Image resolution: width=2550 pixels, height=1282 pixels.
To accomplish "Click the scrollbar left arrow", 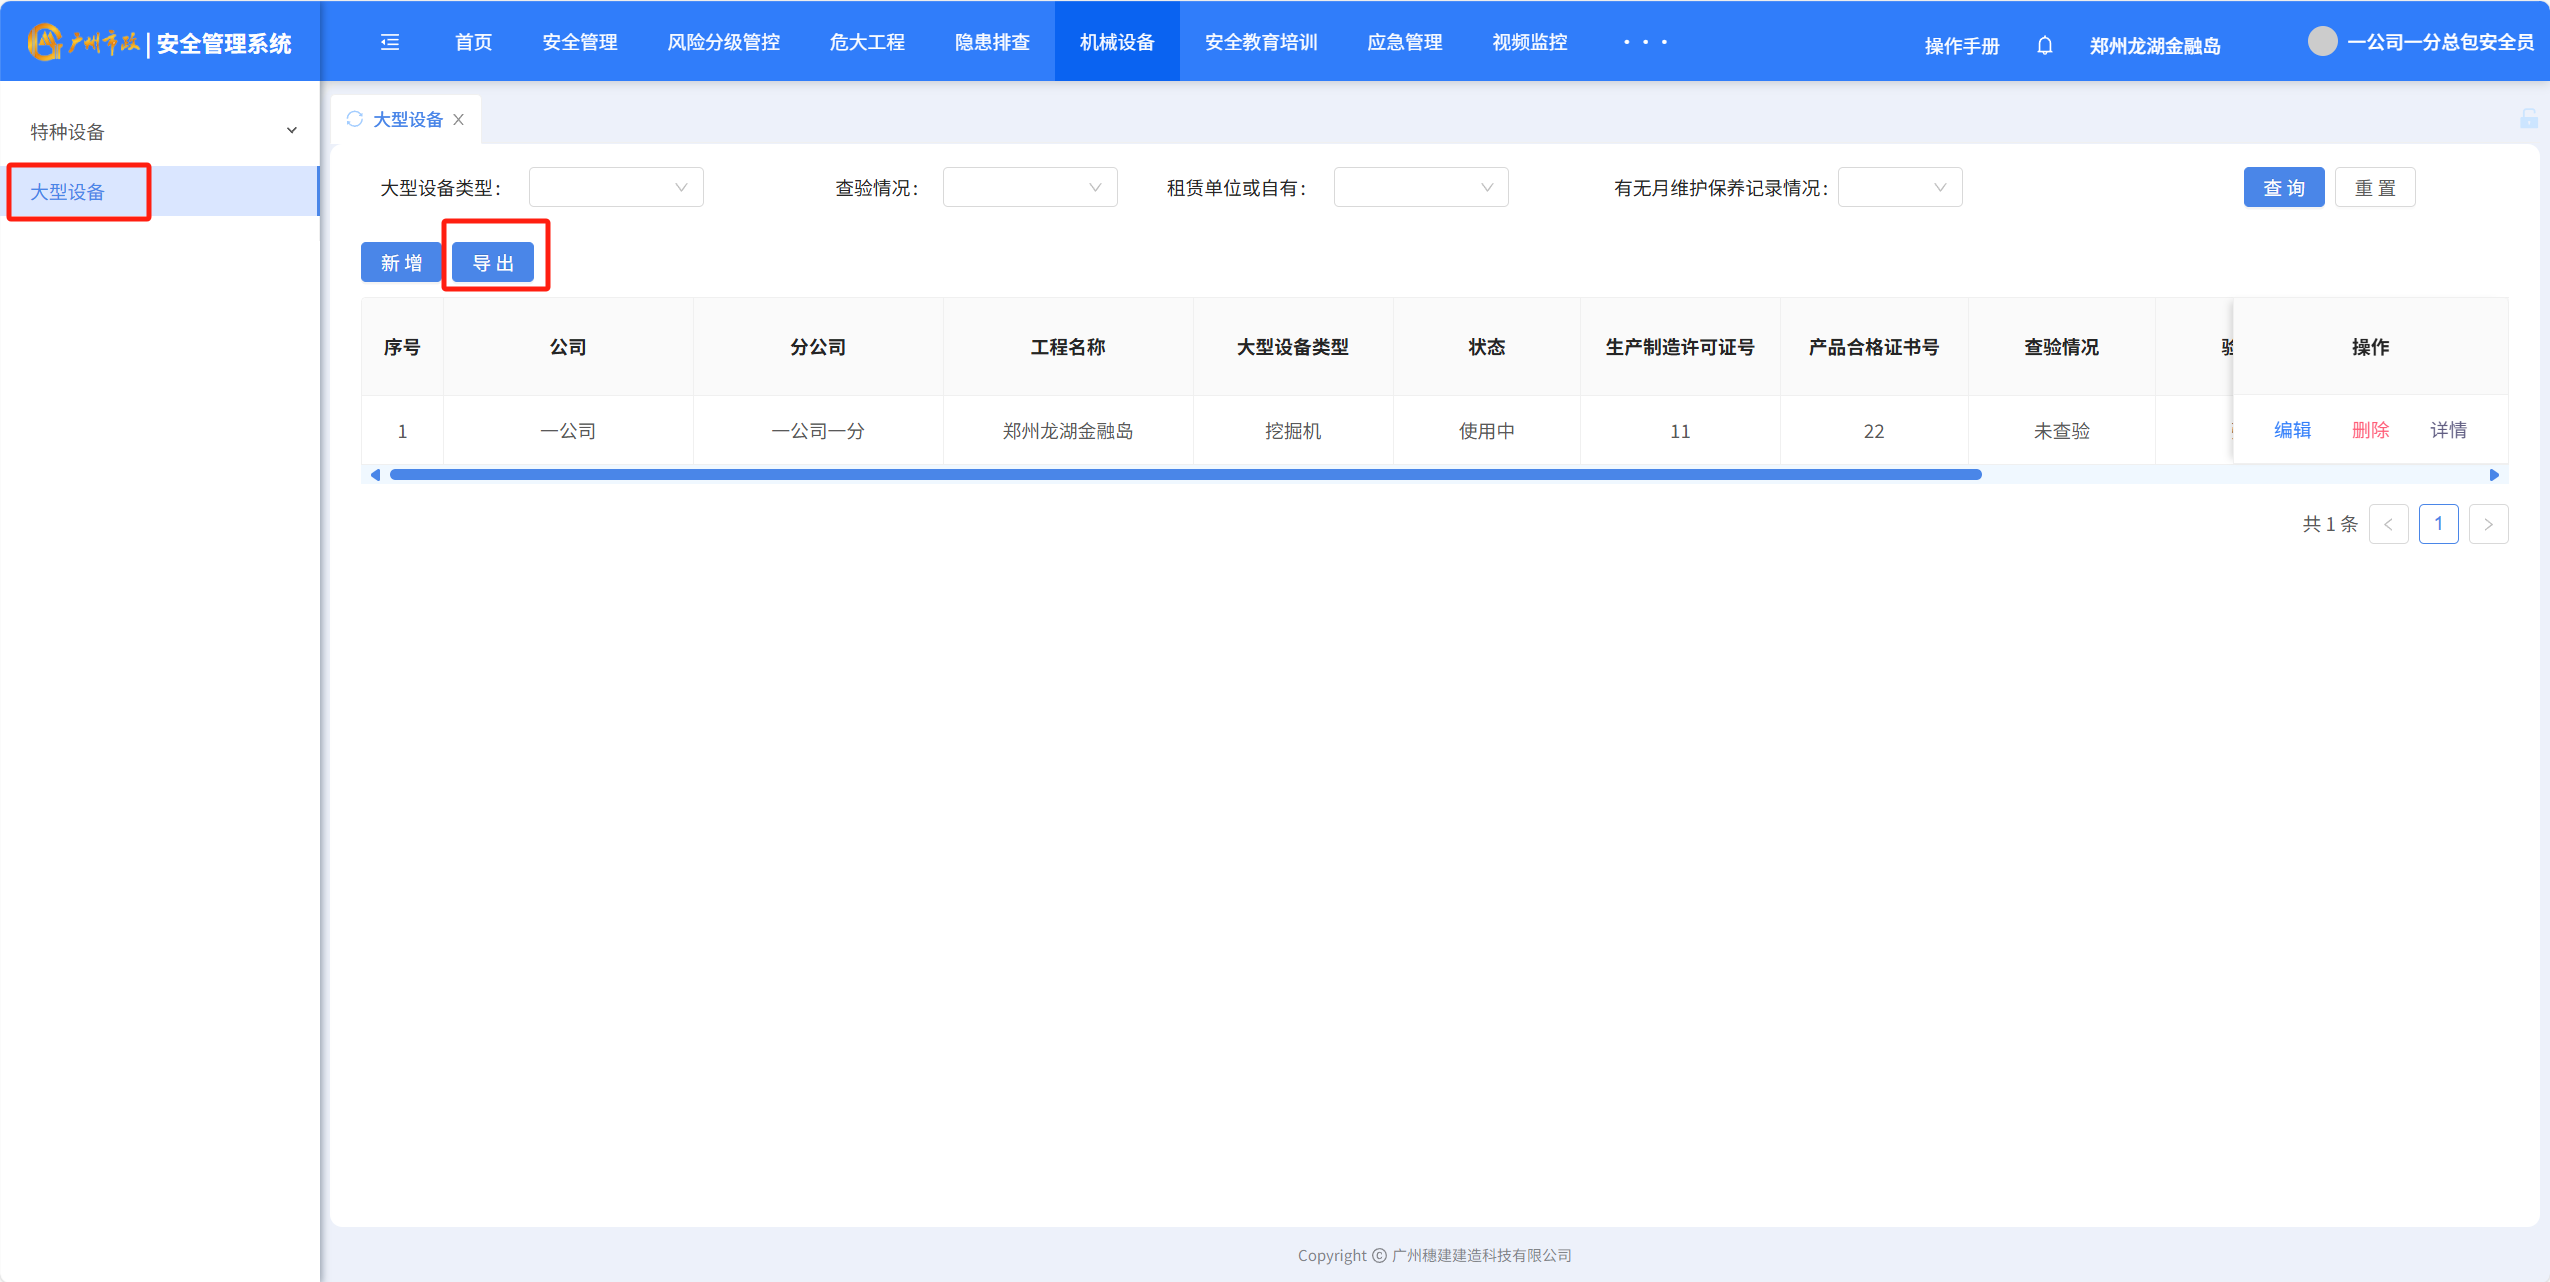I will tap(375, 475).
